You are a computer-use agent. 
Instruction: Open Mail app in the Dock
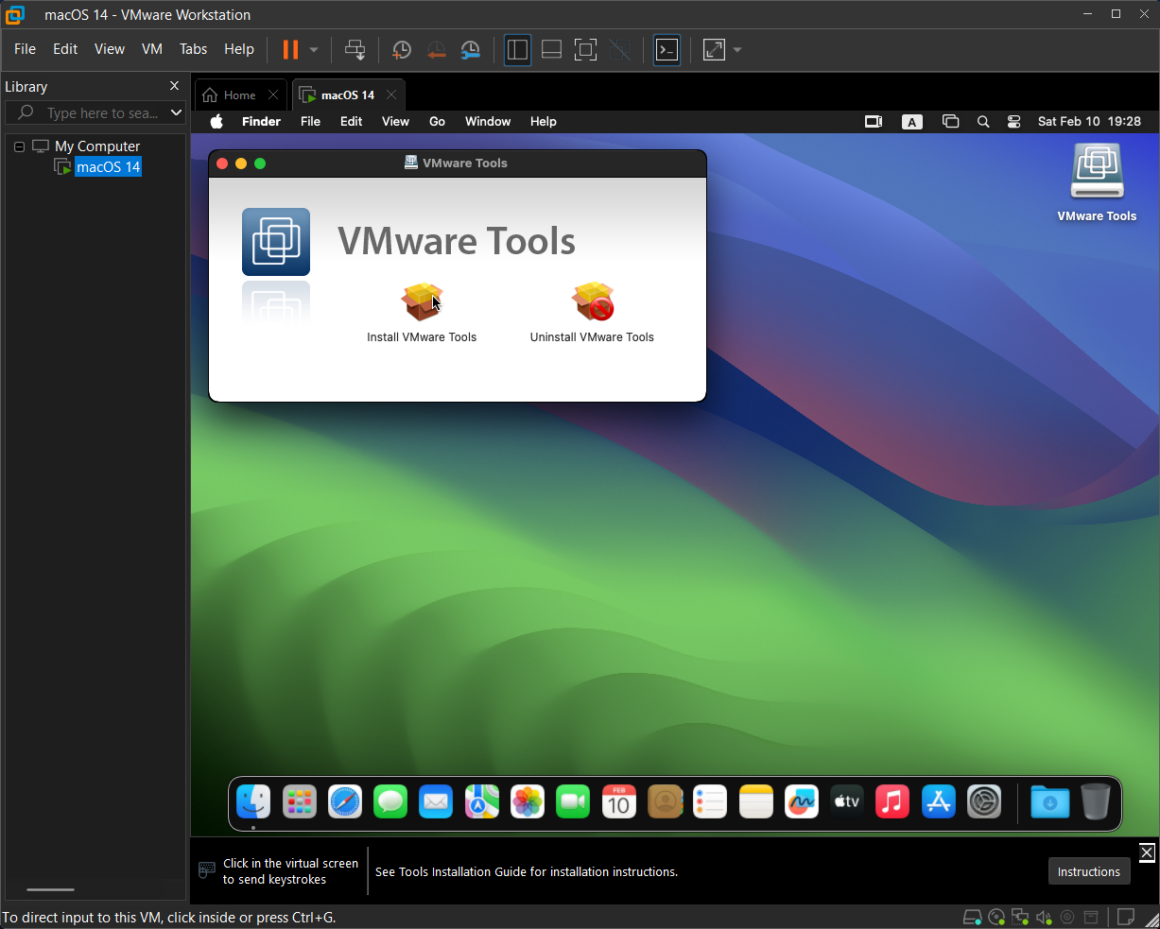pyautogui.click(x=436, y=802)
